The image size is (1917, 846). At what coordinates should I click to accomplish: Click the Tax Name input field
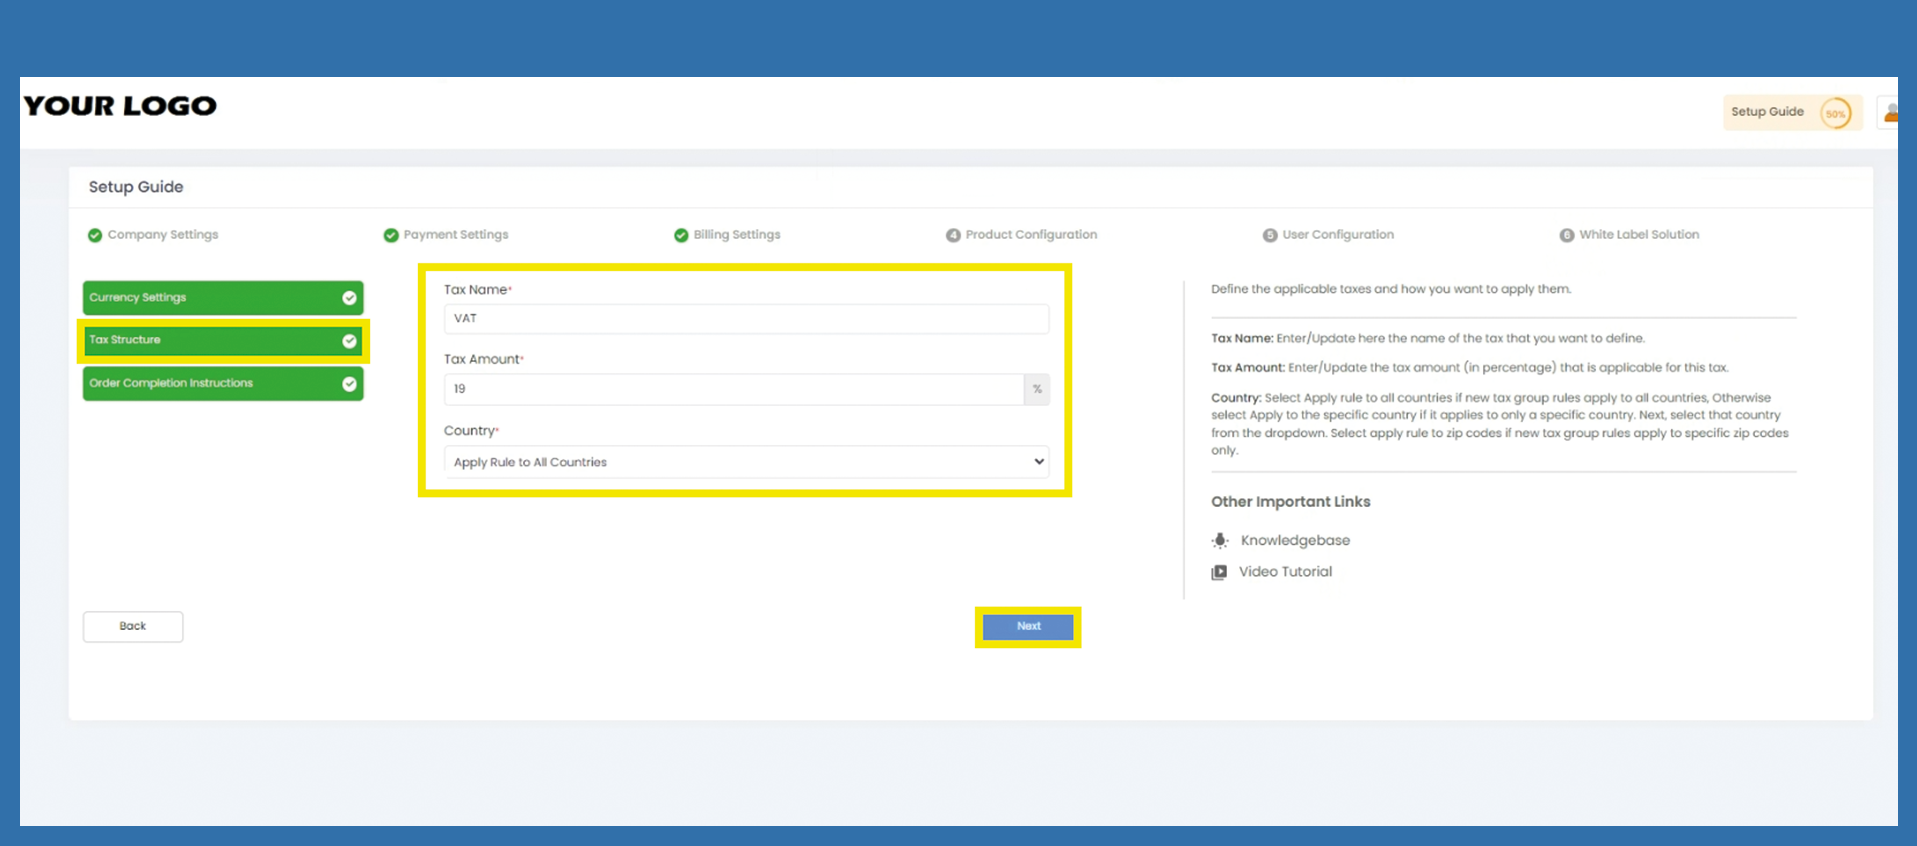[746, 319]
